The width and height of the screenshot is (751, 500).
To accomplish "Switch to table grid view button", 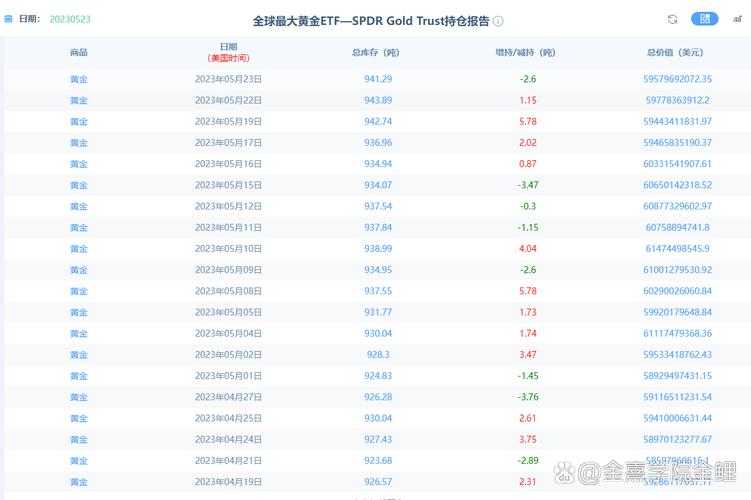I will point(705,19).
